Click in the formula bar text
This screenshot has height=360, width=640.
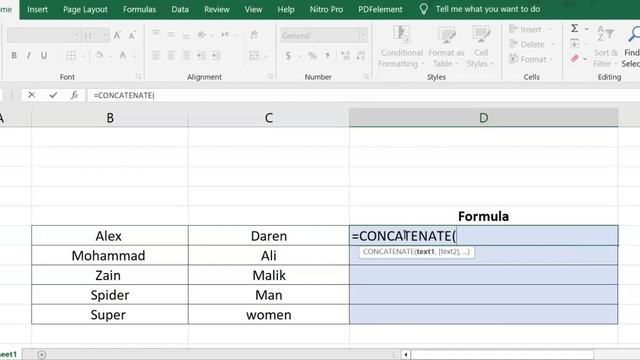124,95
